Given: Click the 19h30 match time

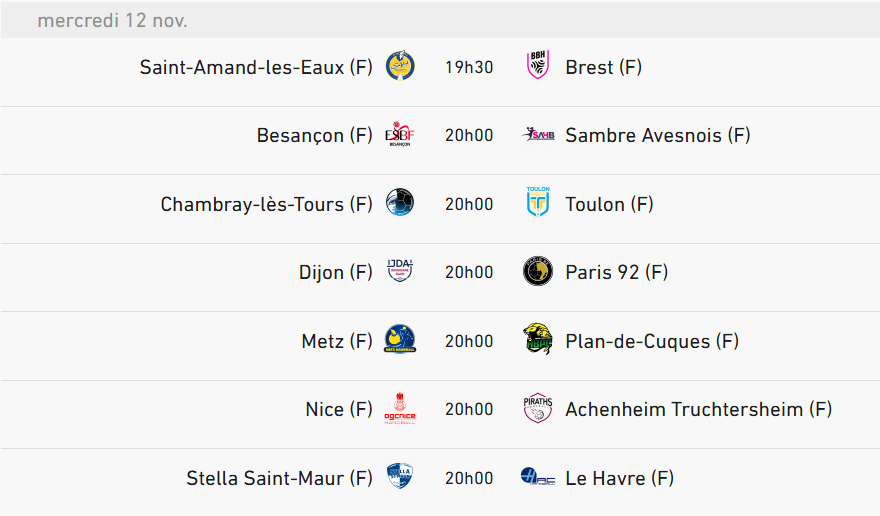Looking at the screenshot, I should coord(469,67).
